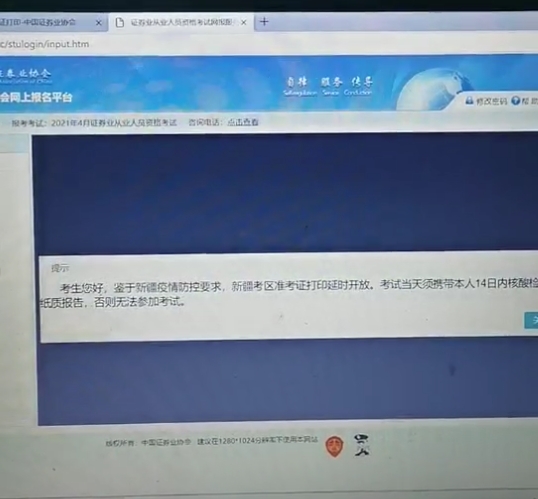Click the blue close button in 提示 dialog
This screenshot has height=499, width=538.
[531, 320]
